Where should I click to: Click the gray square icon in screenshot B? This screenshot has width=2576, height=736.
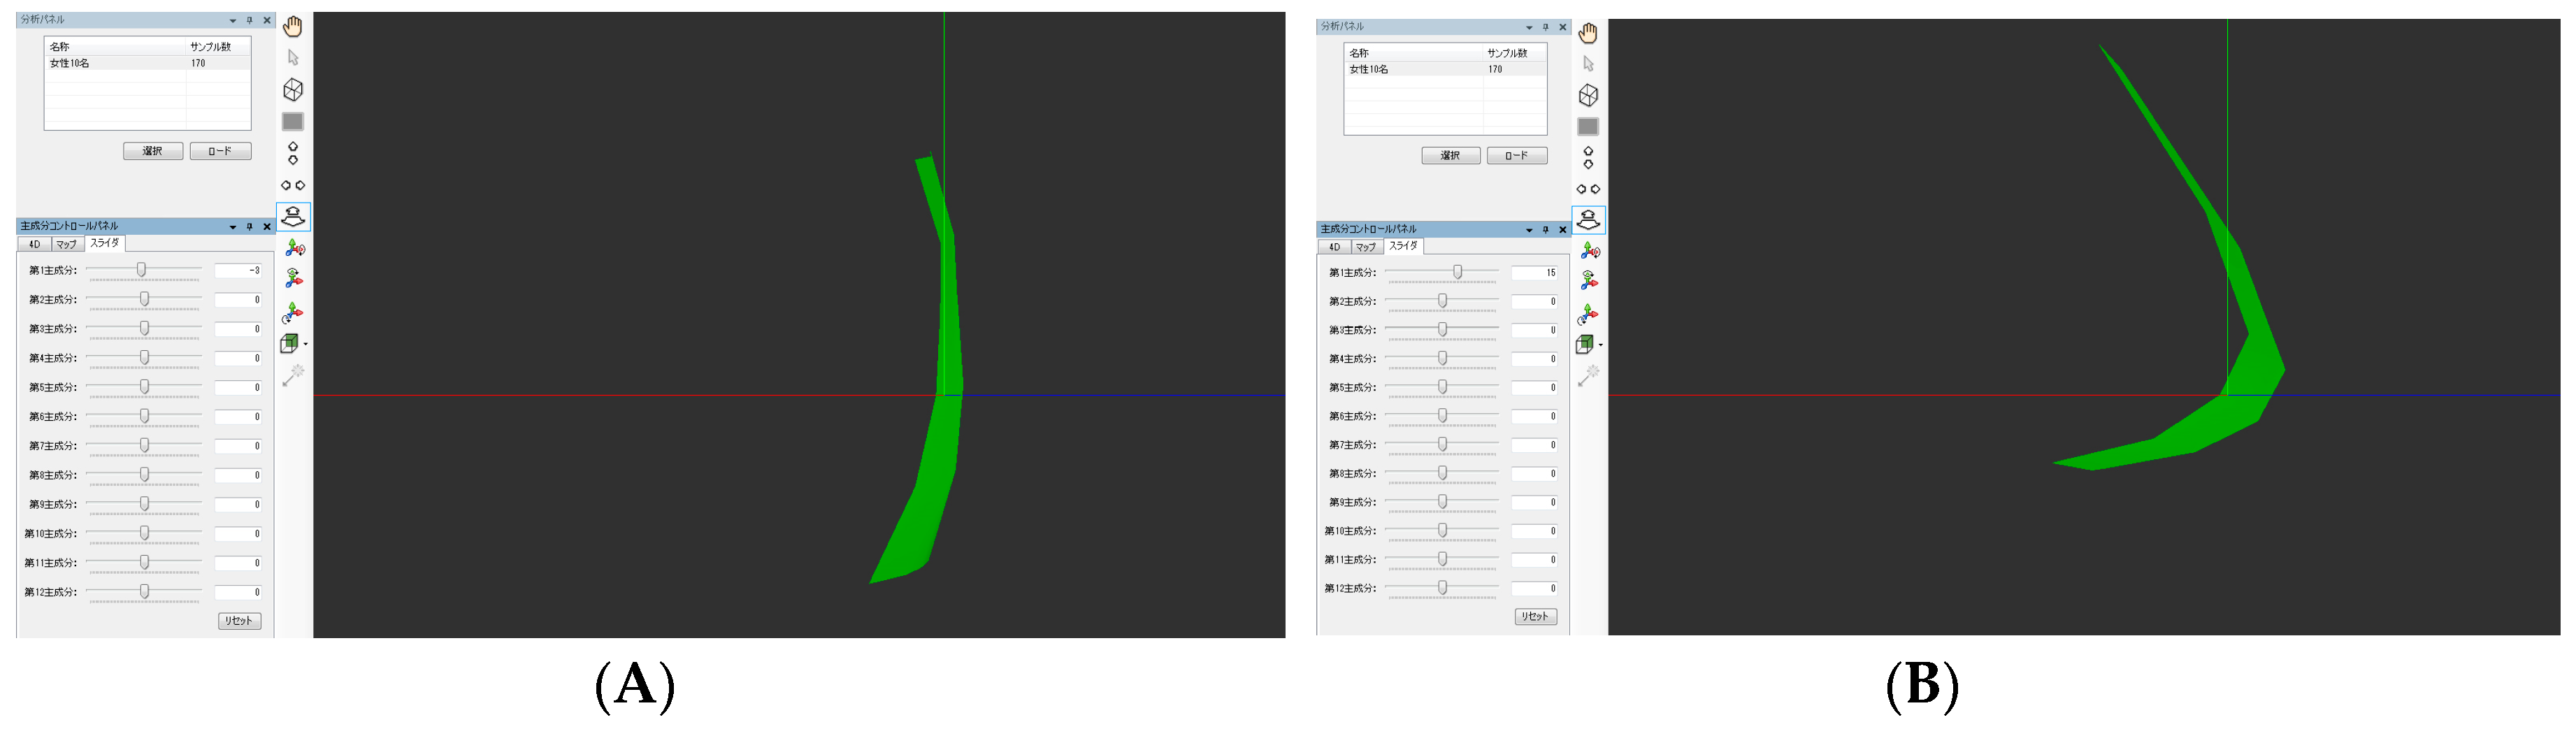coord(1588,127)
